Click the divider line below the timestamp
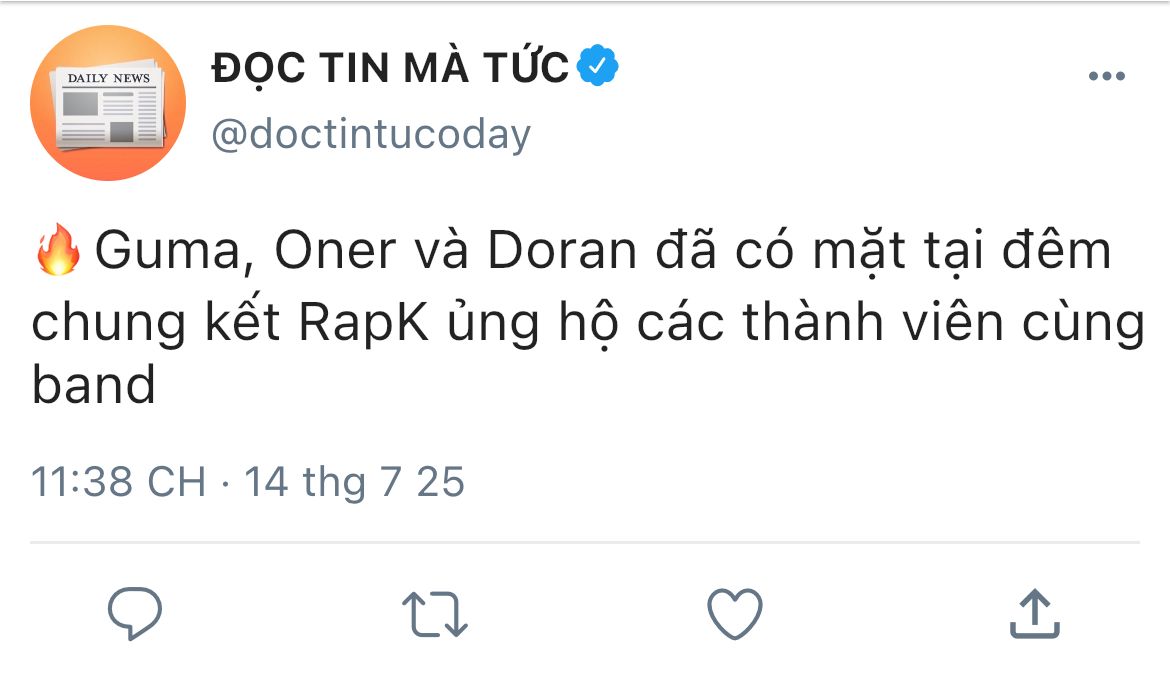The height and width of the screenshot is (682, 1170). (x=585, y=542)
